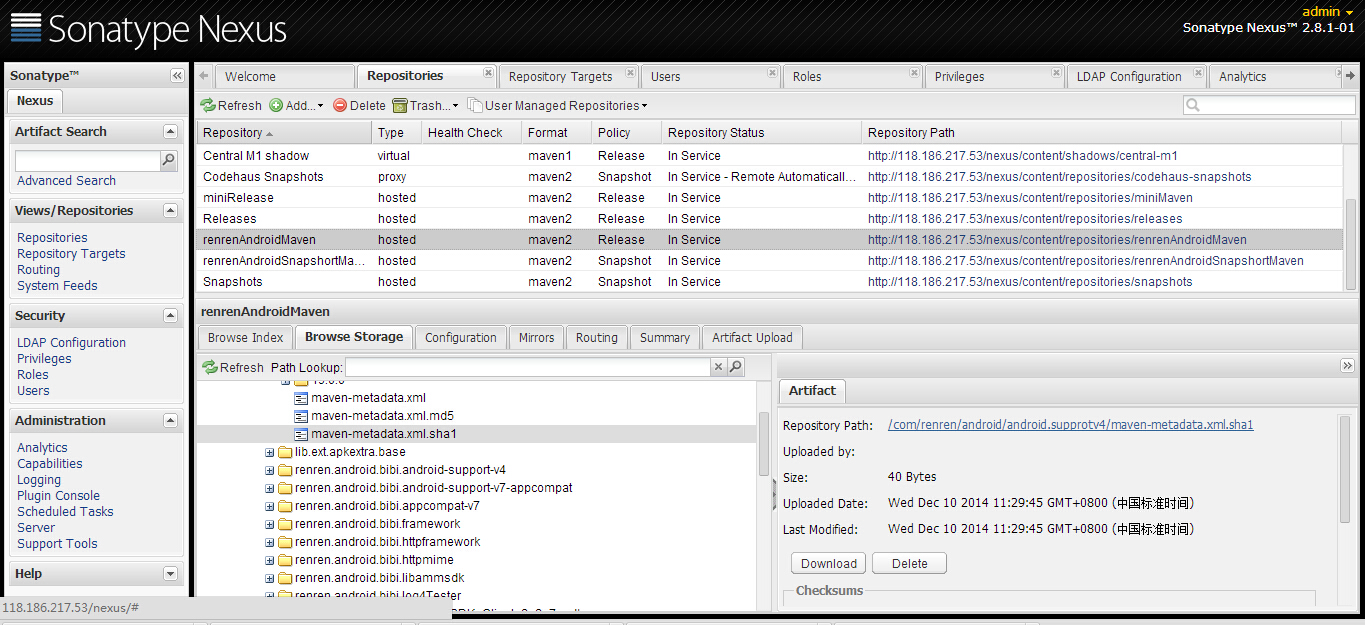Image resolution: width=1365 pixels, height=625 pixels.
Task: Click the lib.ext.apkextra.base folder icon
Action: (285, 452)
